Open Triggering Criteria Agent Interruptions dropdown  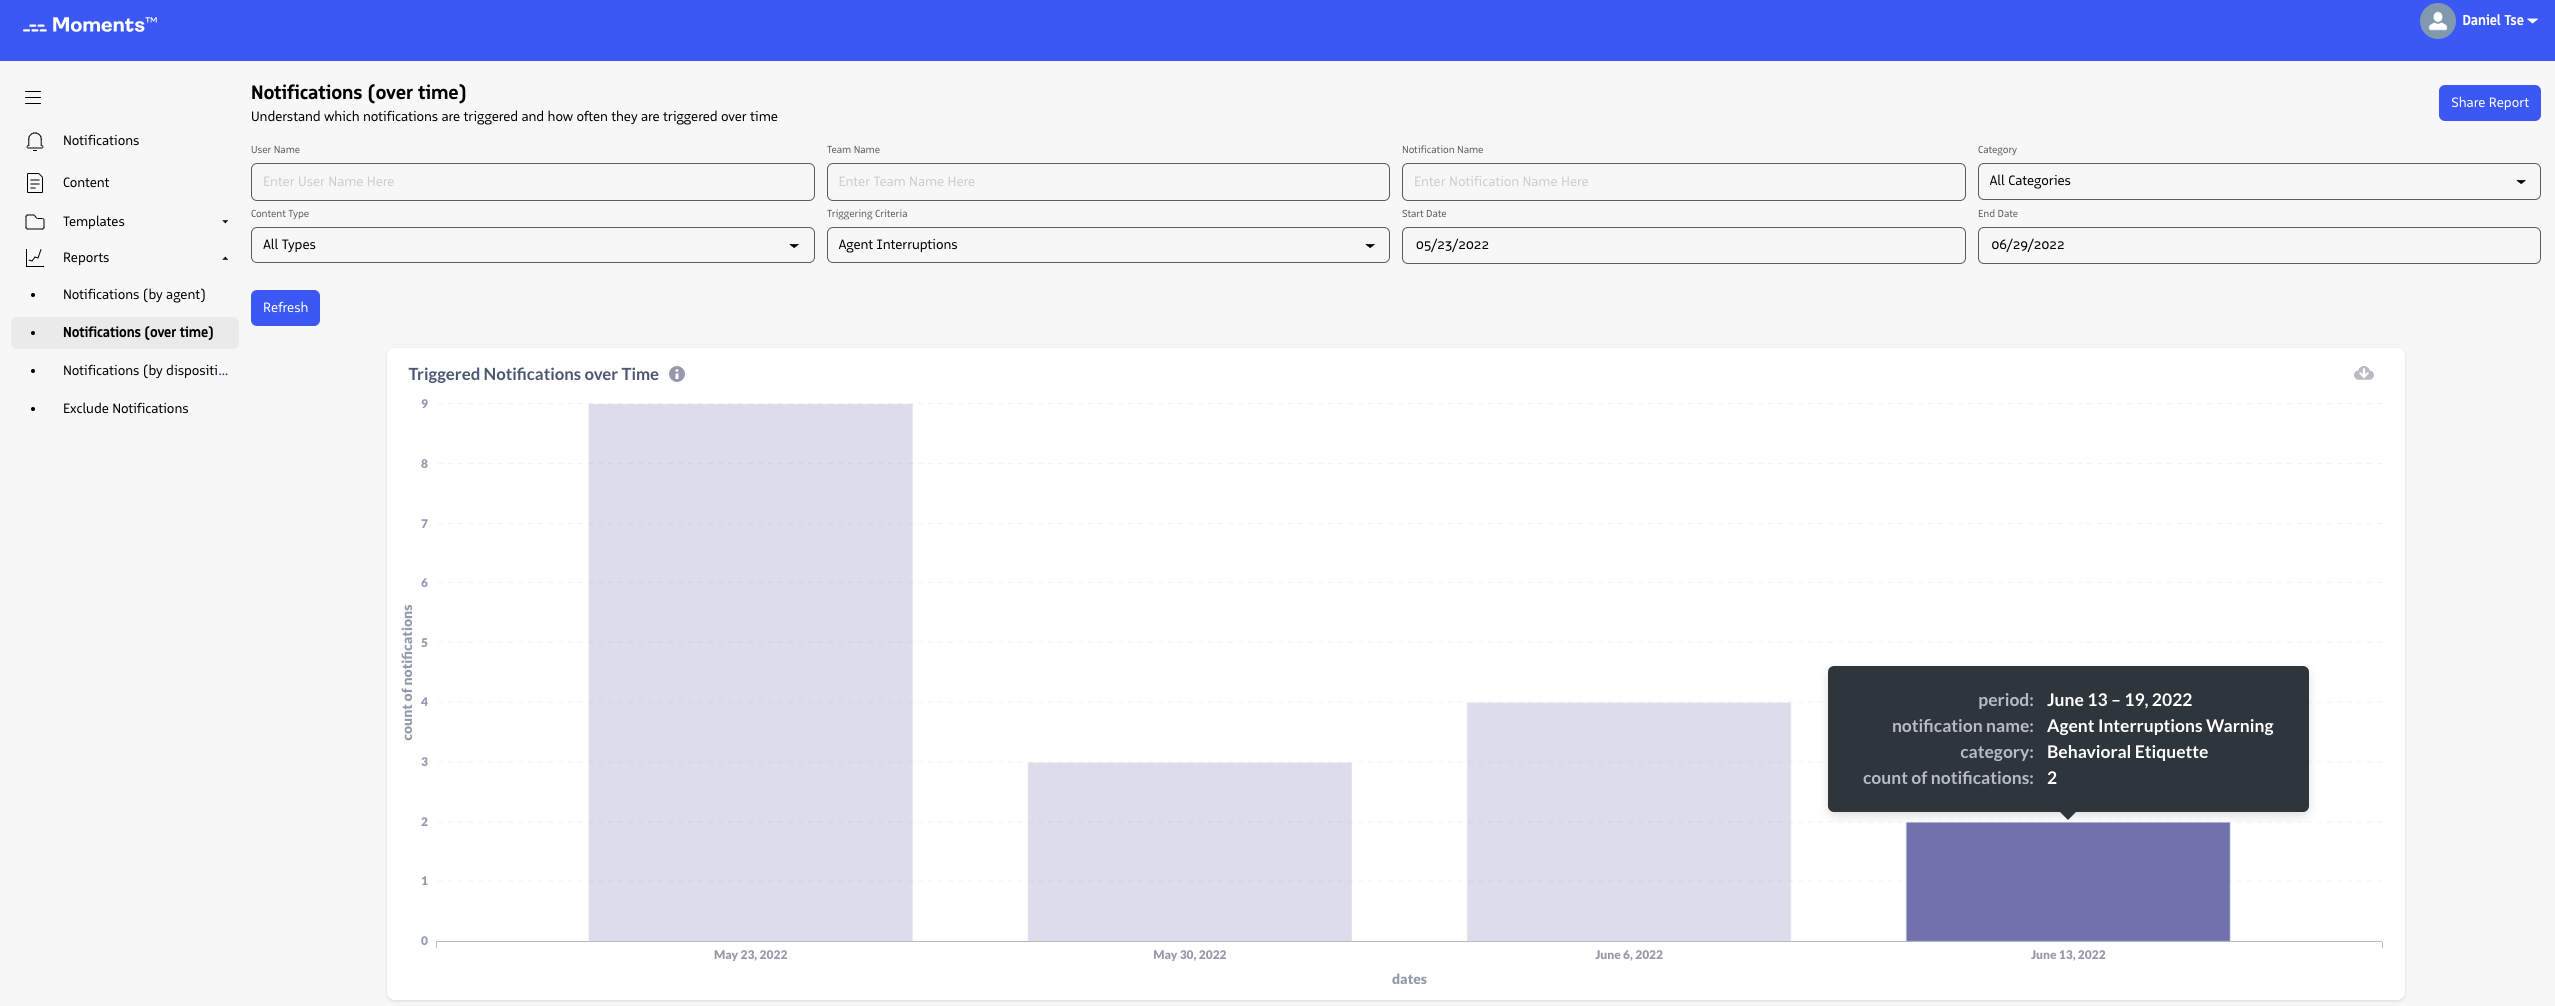point(1107,245)
